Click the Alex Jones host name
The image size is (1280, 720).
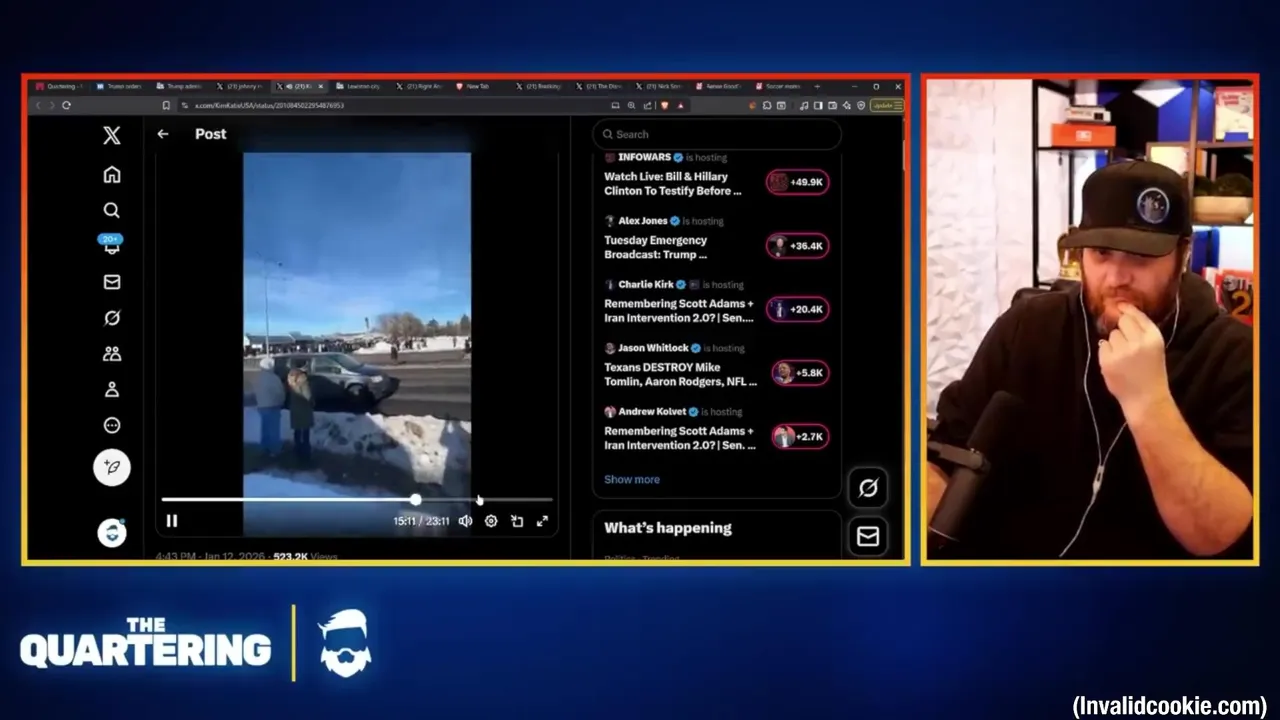(x=643, y=221)
